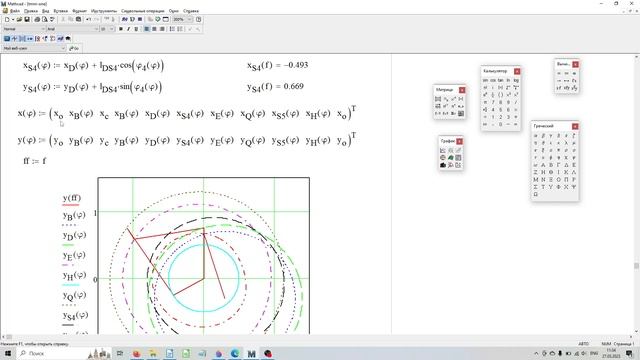
Task: Click the Open file folder icon
Action: [20, 19]
